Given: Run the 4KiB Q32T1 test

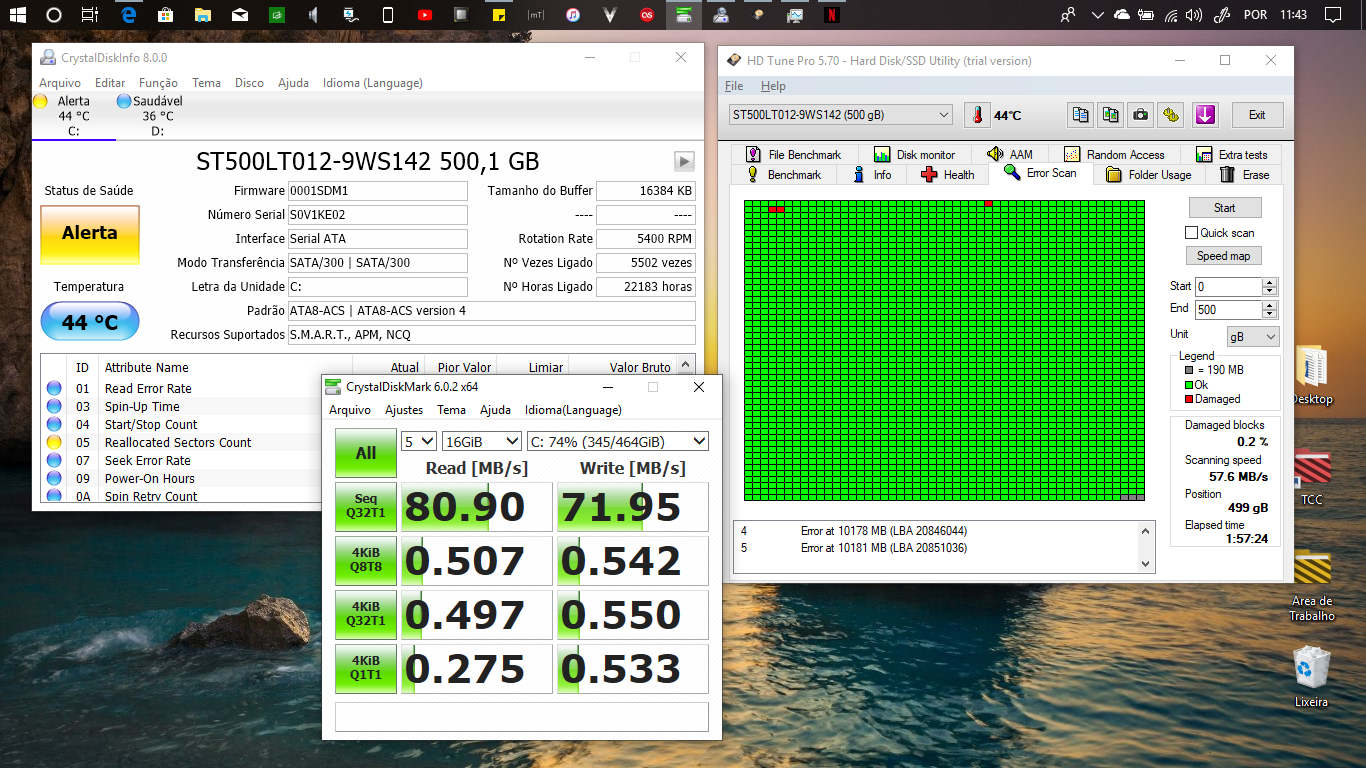Looking at the screenshot, I should (366, 615).
